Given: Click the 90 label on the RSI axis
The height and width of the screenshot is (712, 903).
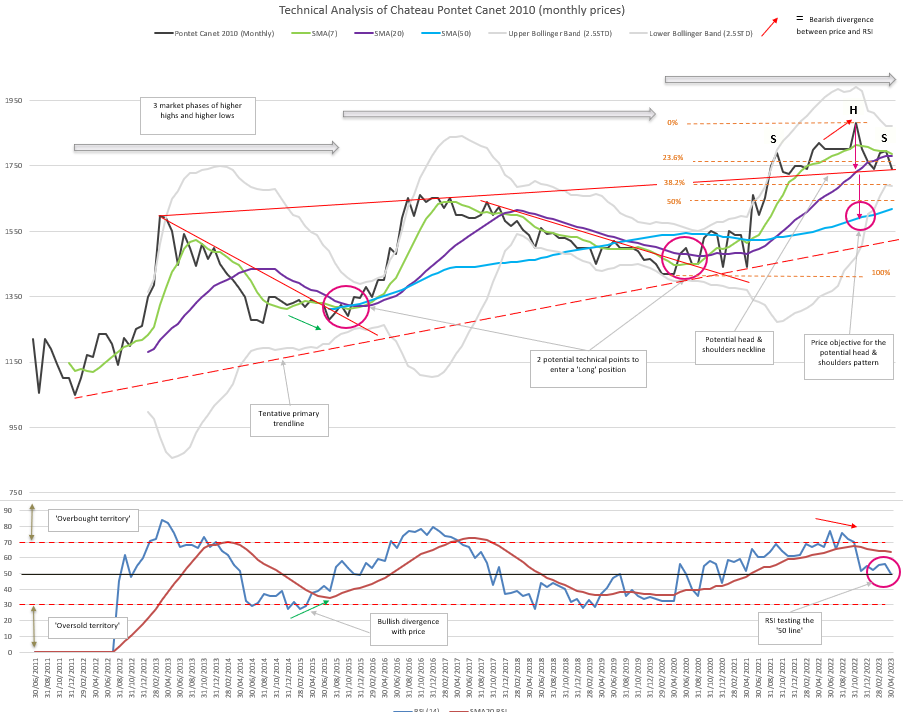Looking at the screenshot, I should click(7, 510).
